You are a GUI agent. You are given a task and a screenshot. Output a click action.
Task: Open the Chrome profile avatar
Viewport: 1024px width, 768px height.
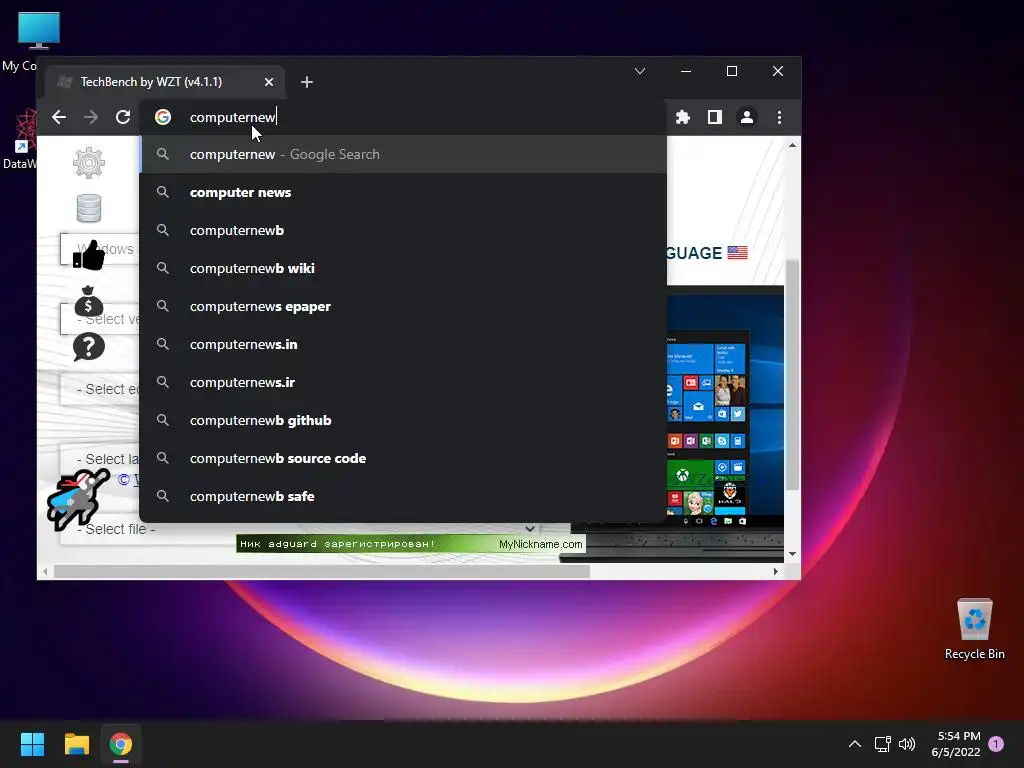(x=746, y=117)
